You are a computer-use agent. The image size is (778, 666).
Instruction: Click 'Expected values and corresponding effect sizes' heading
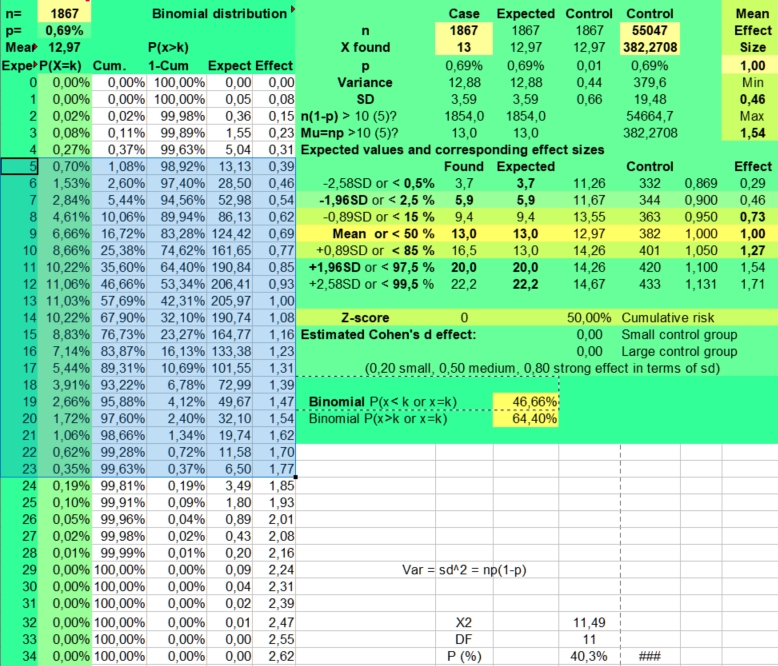point(452,150)
